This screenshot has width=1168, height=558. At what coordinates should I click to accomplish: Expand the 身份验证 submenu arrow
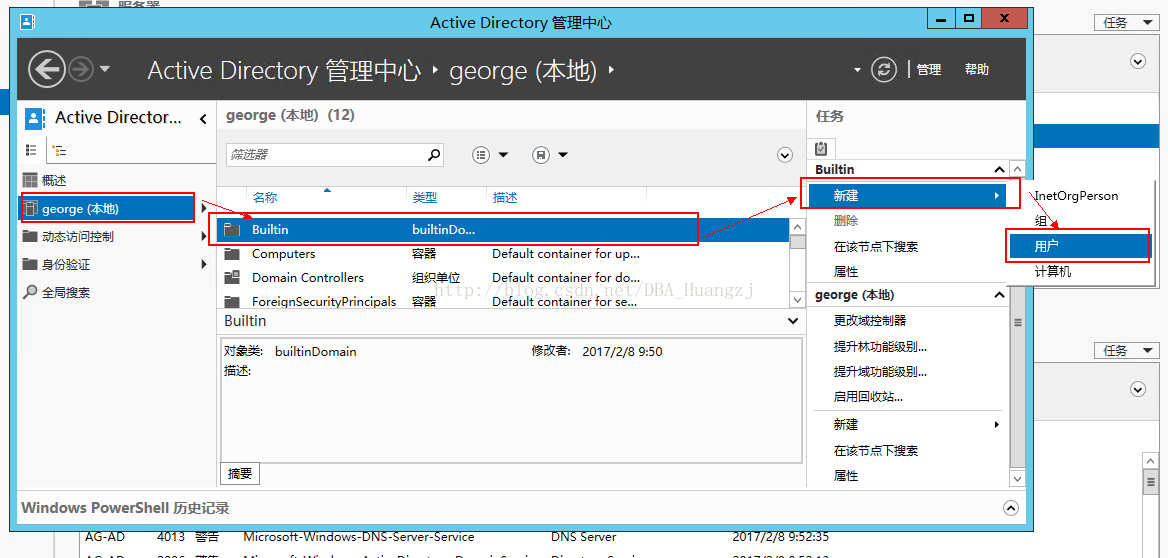pyautogui.click(x=204, y=264)
